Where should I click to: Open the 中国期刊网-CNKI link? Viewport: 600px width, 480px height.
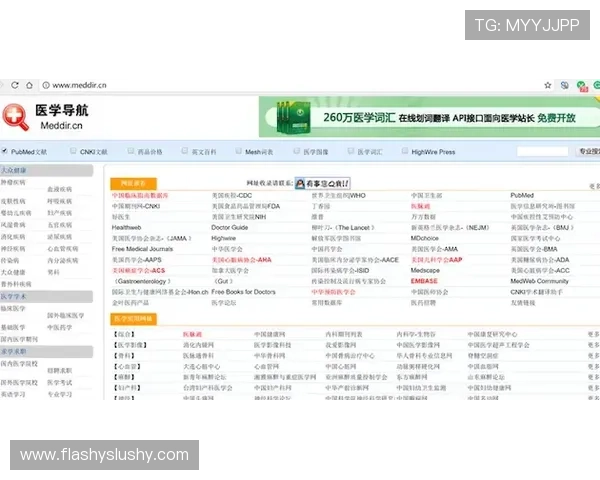[x=136, y=206]
